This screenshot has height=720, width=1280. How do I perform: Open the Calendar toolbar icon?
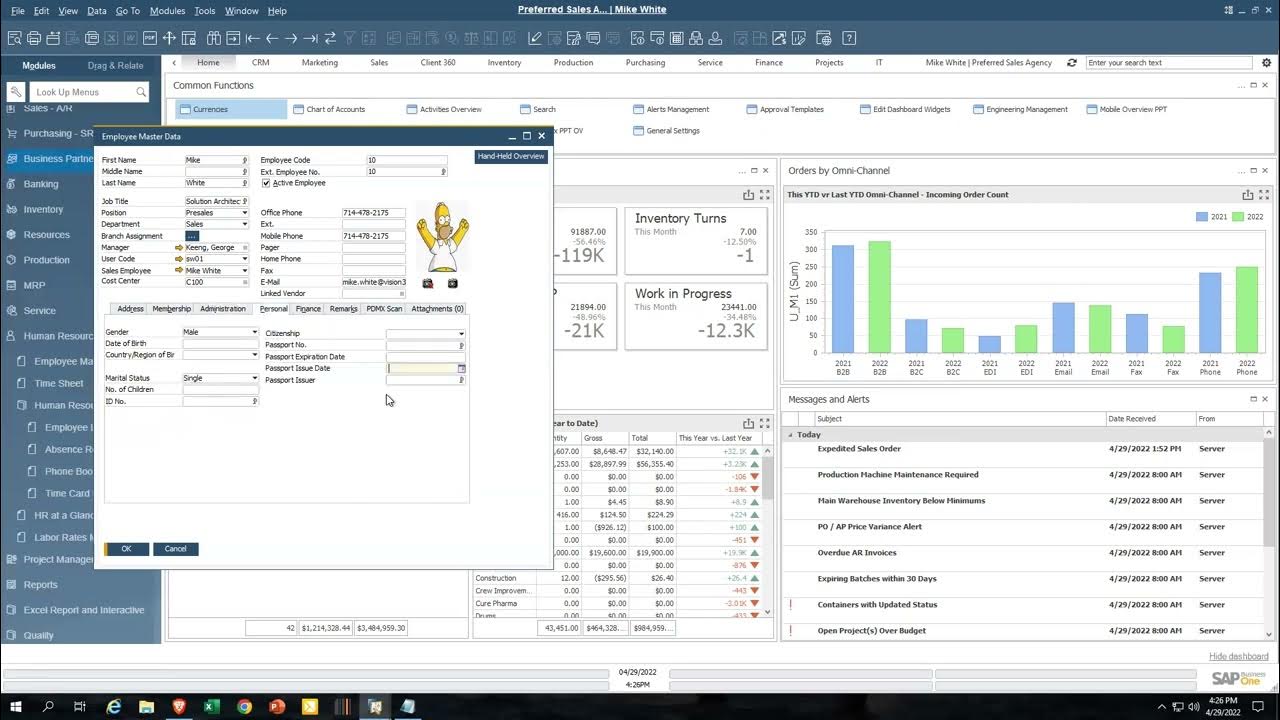pos(677,38)
